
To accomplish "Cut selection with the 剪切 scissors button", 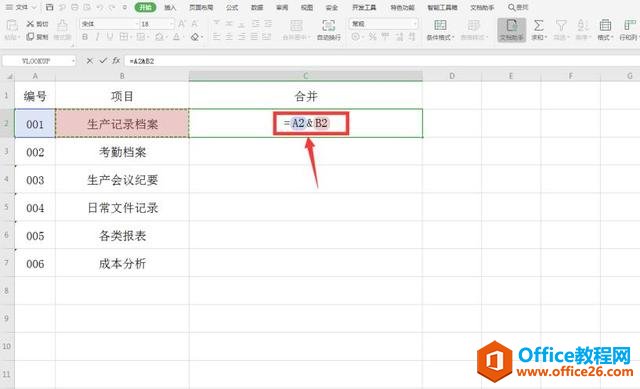I will coord(37,24).
